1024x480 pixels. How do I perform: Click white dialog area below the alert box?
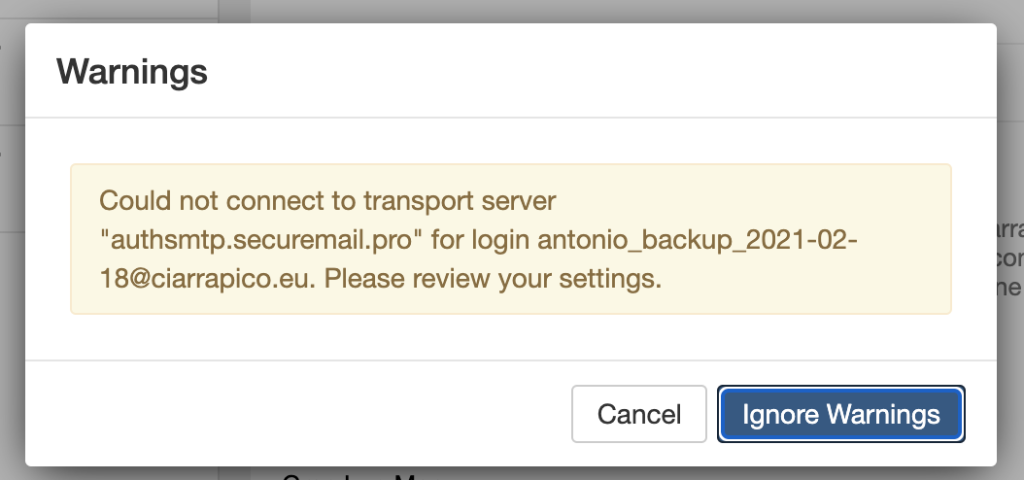point(510,337)
